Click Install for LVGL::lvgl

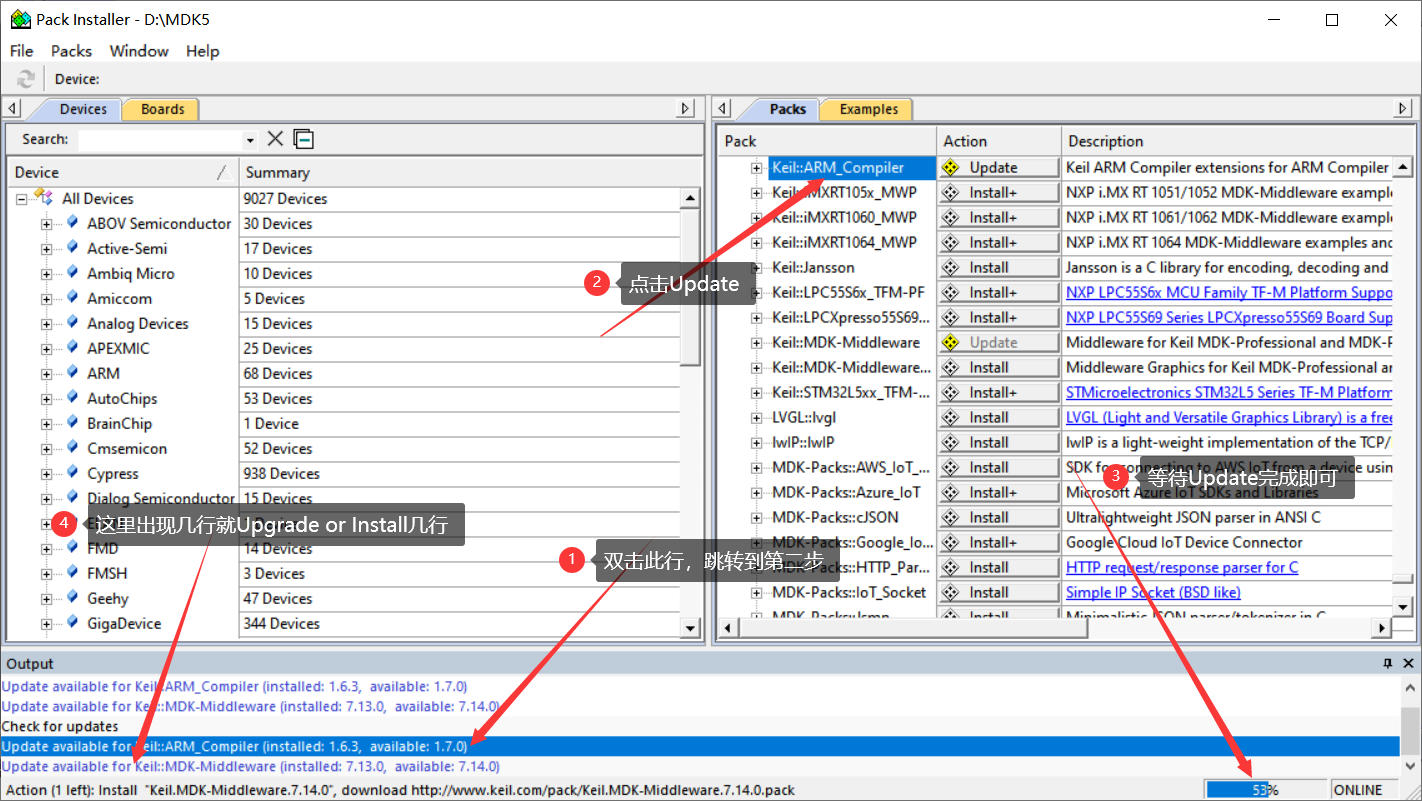tap(999, 417)
